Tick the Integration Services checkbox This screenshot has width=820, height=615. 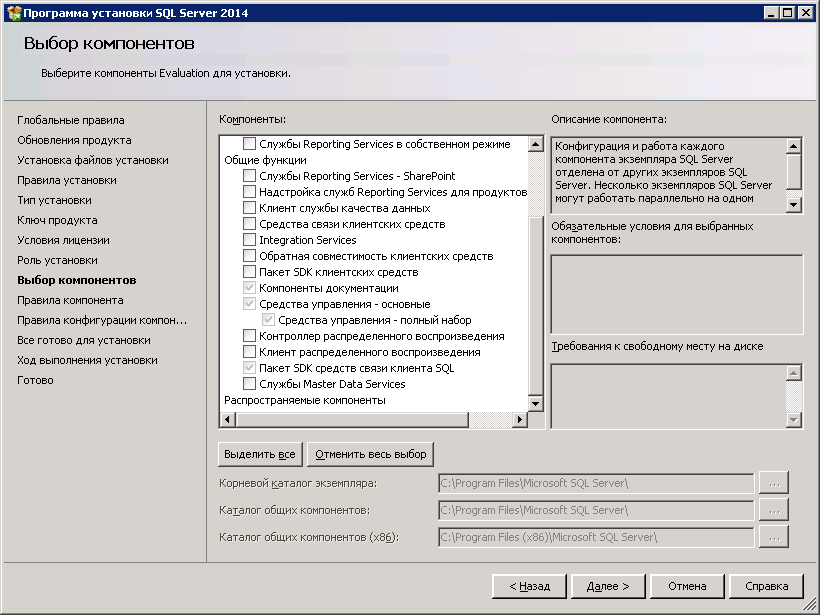(x=249, y=240)
